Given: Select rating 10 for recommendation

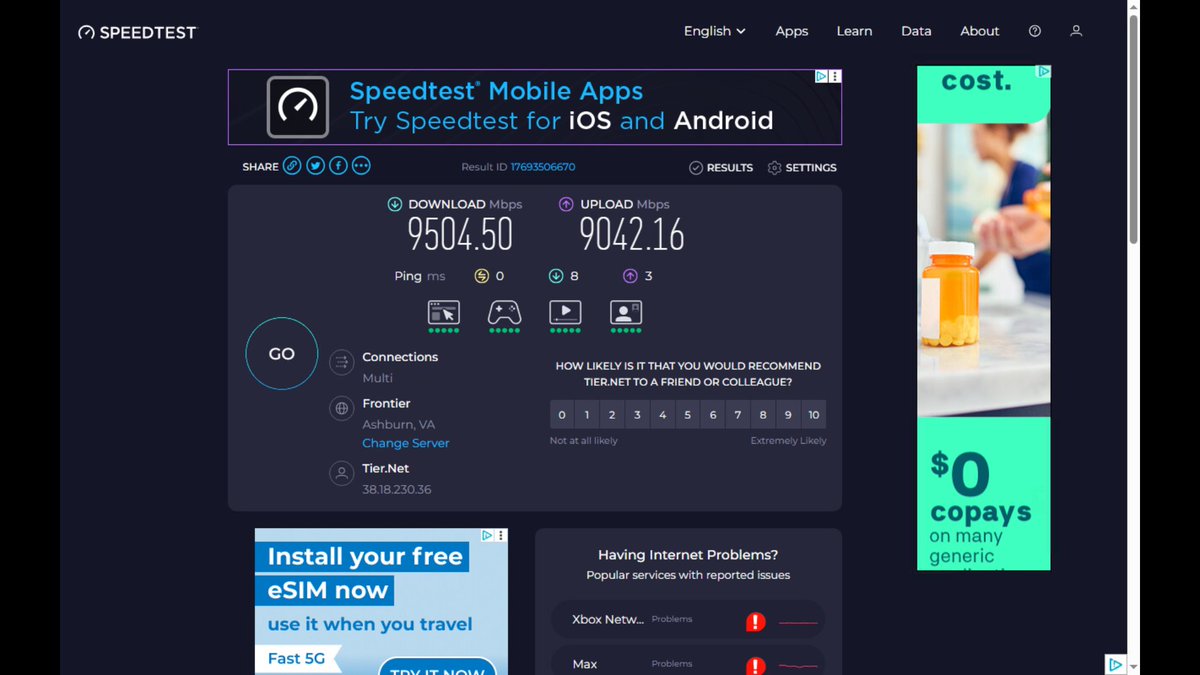Looking at the screenshot, I should (814, 414).
